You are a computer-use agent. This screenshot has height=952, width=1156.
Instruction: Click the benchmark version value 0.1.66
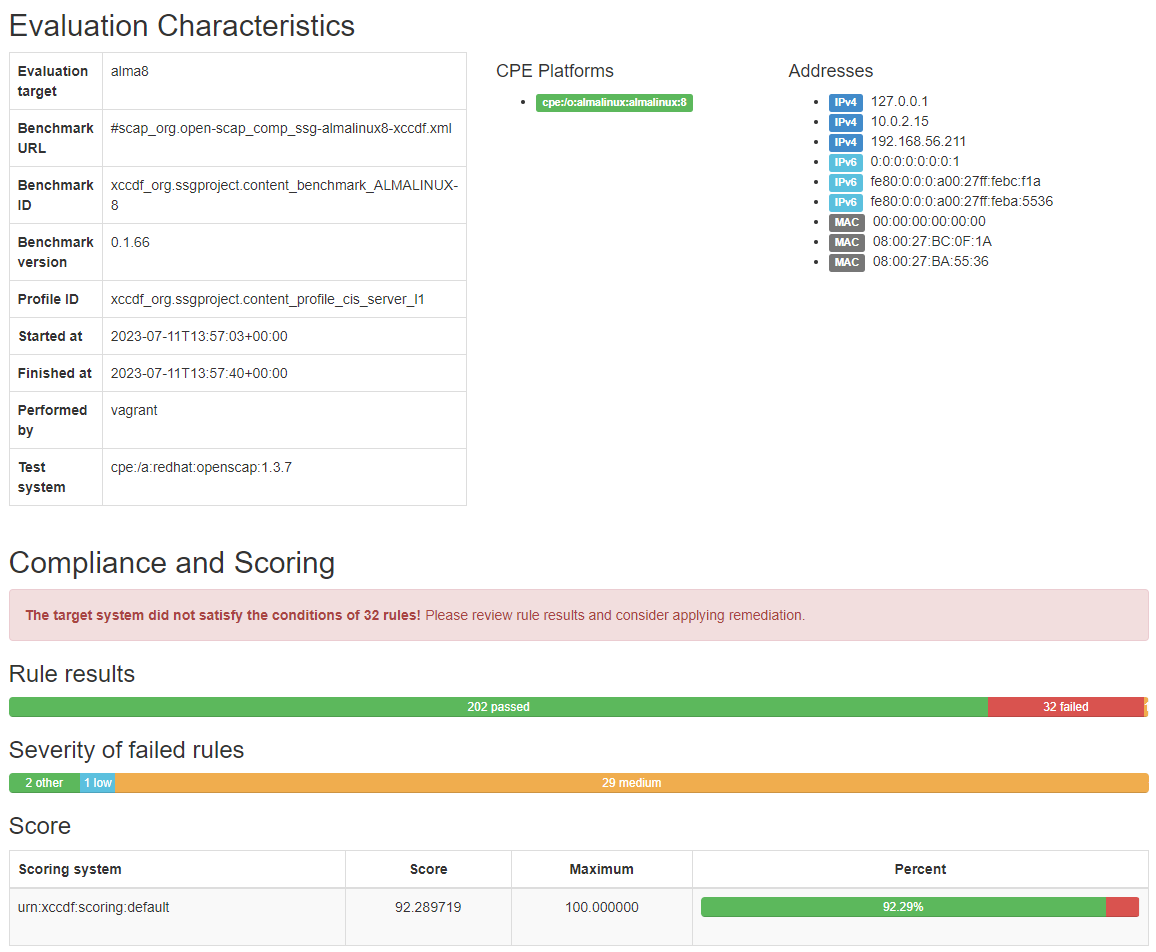[x=130, y=243]
